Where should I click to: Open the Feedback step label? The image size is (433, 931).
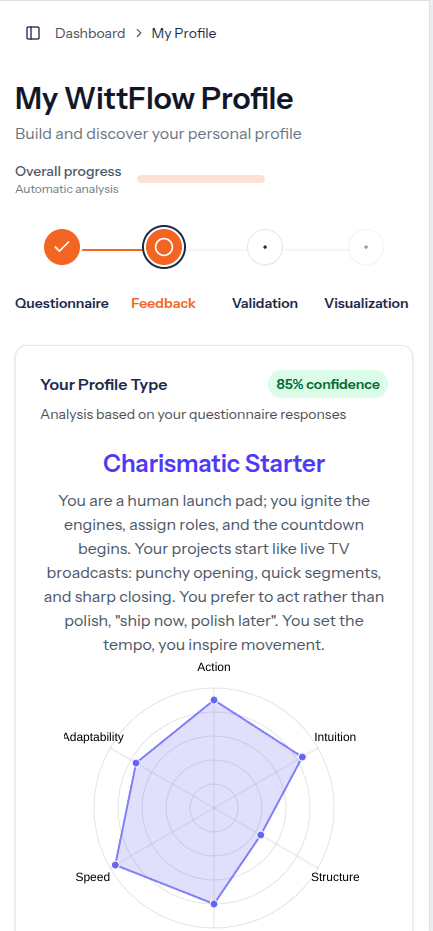pyautogui.click(x=163, y=303)
